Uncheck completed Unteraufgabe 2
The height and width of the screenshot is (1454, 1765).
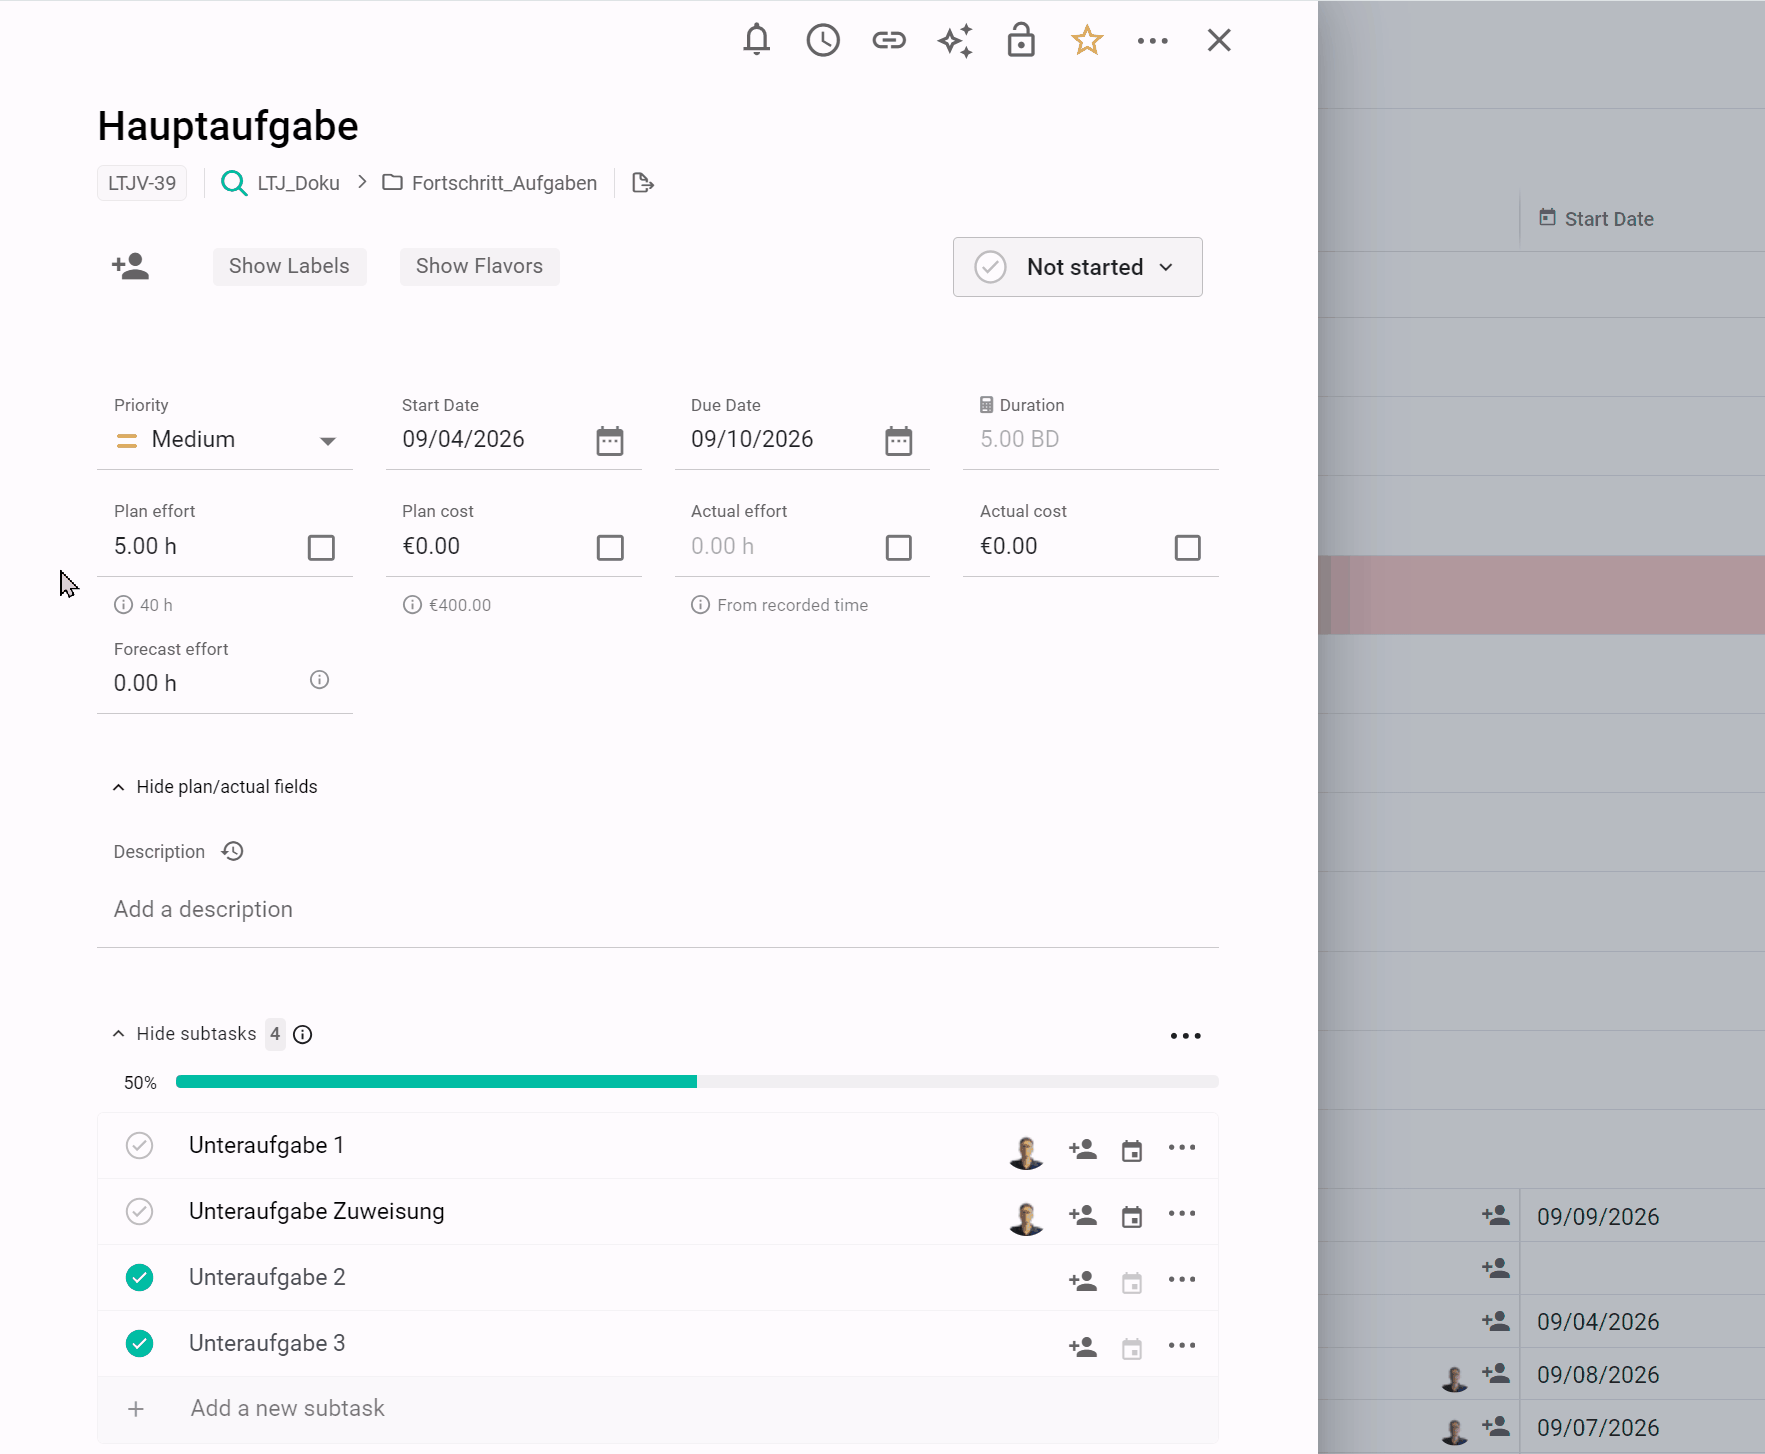coord(140,1277)
